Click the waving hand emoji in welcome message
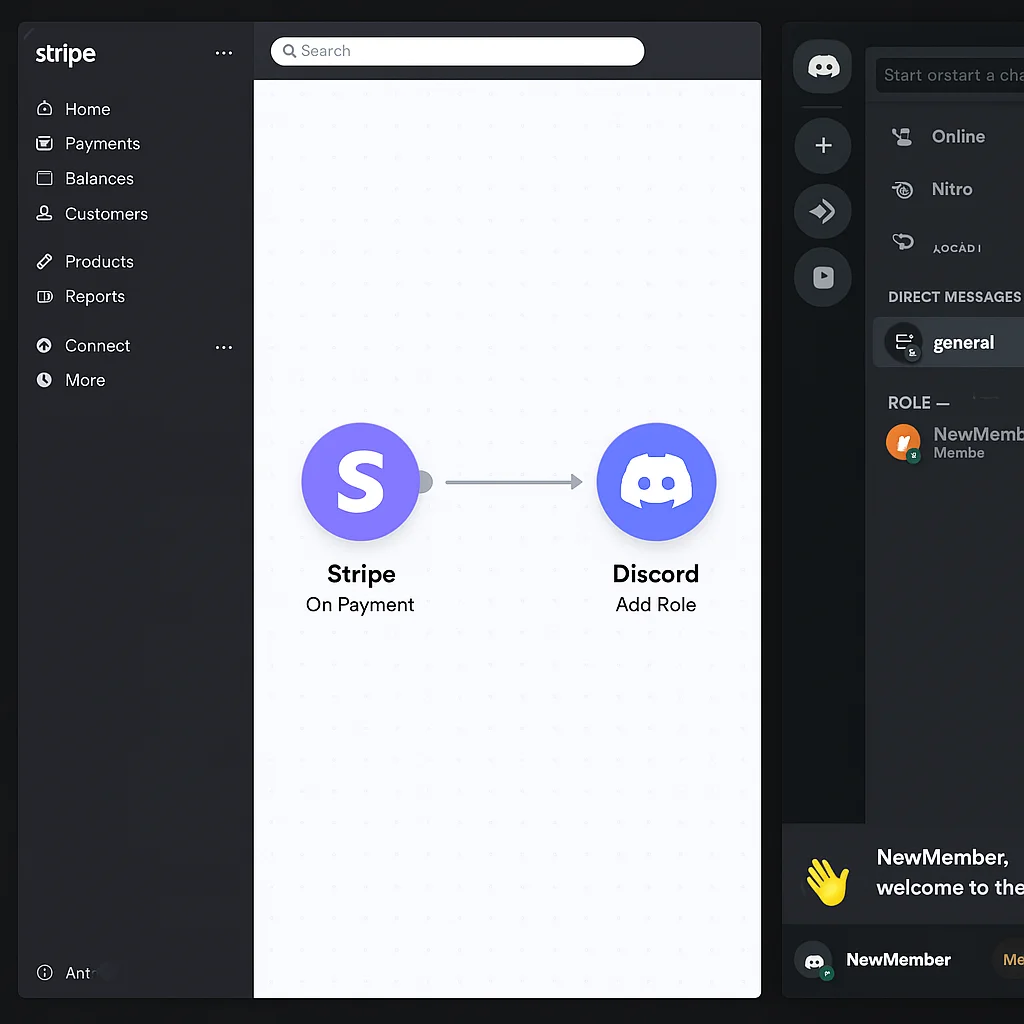The height and width of the screenshot is (1024, 1024). (x=827, y=882)
